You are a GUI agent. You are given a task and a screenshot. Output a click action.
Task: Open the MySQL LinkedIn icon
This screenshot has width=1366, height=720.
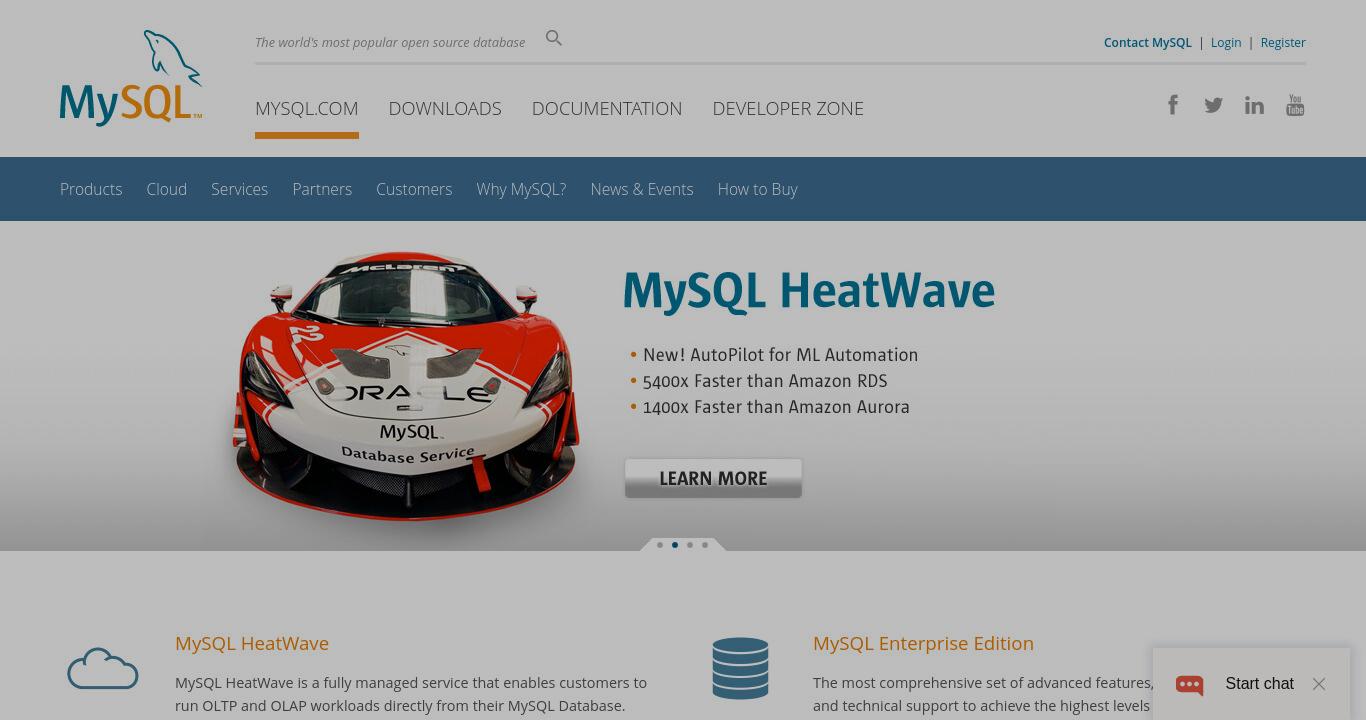(1254, 105)
